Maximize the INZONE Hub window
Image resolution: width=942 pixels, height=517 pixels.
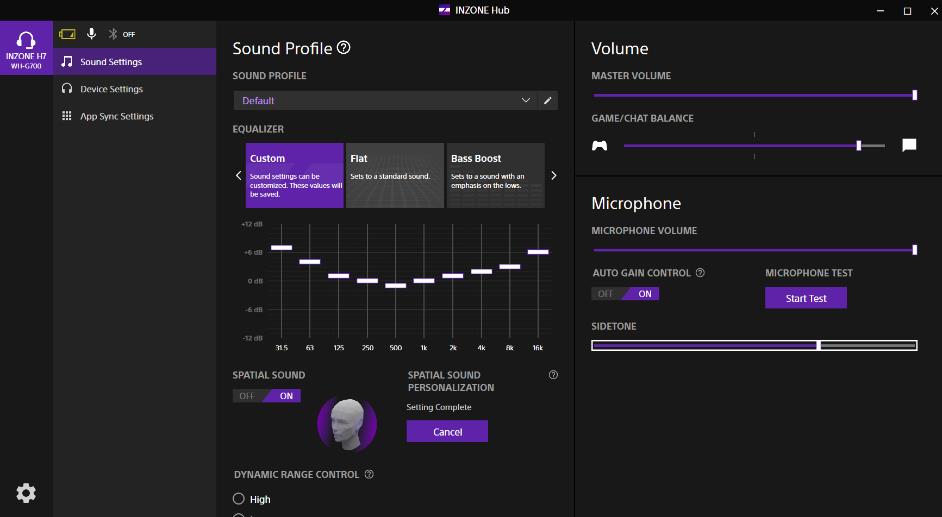[907, 10]
